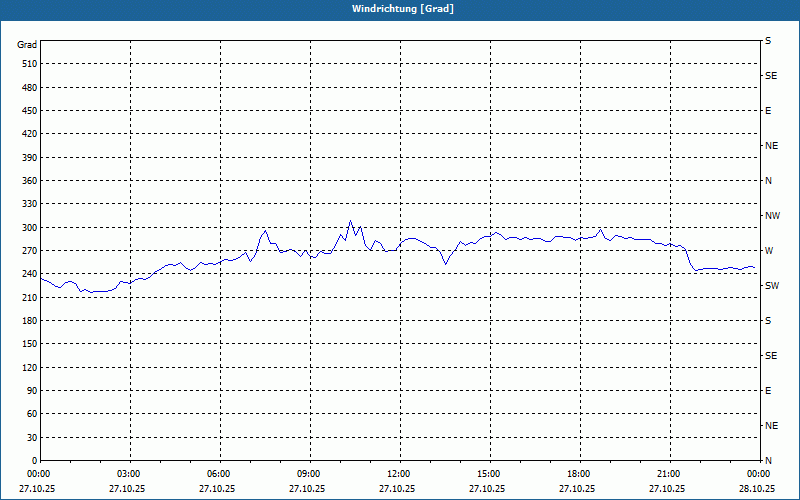Image resolution: width=800 pixels, height=500 pixels.
Task: Click the 180 value on the y-axis
Action: tap(28, 321)
